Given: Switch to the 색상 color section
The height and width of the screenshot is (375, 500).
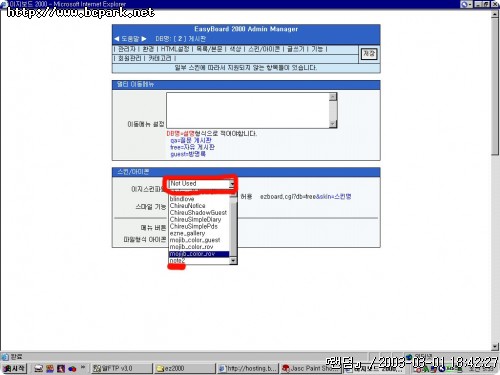Looking at the screenshot, I should point(235,49).
